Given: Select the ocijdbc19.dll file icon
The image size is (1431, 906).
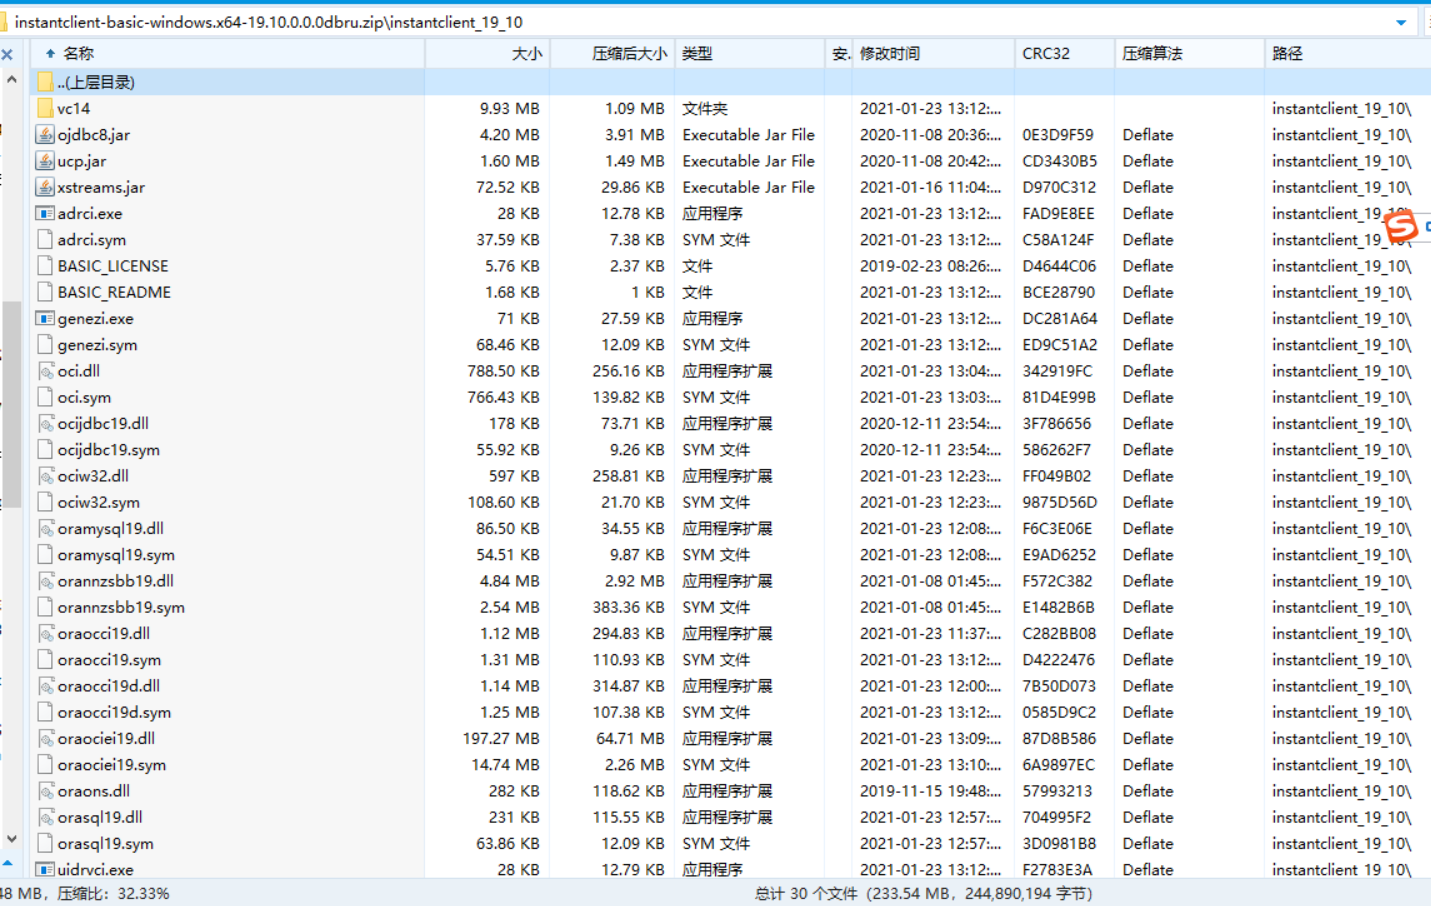Looking at the screenshot, I should [x=45, y=423].
